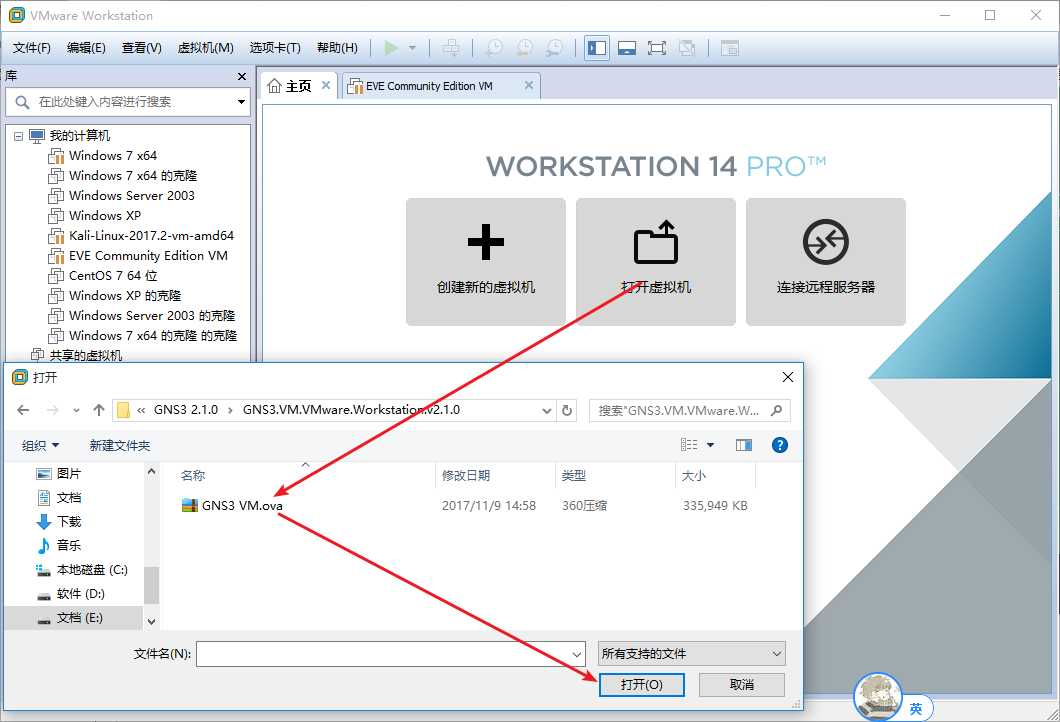Image resolution: width=1060 pixels, height=722 pixels.
Task: Click the revert snapshot toolbar icon
Action: [525, 48]
